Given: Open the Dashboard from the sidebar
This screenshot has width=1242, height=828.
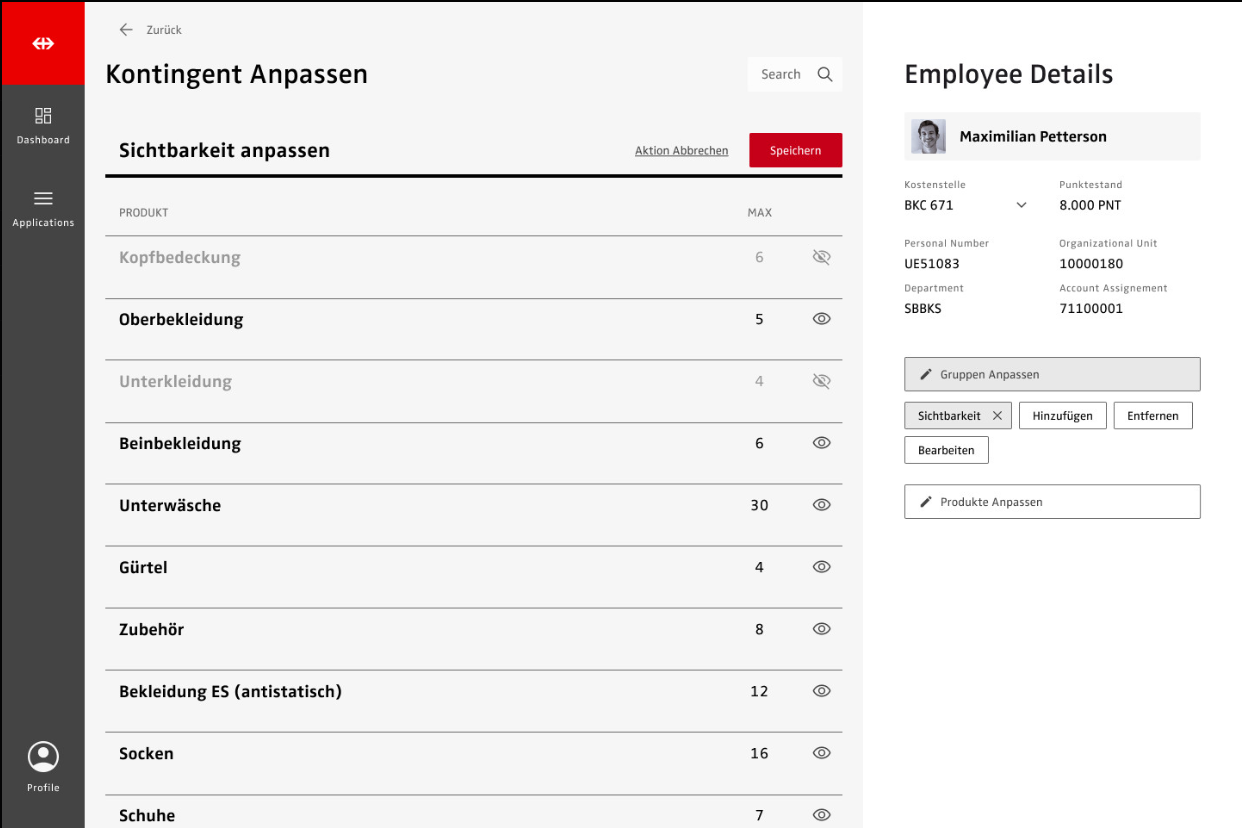Looking at the screenshot, I should pos(43,125).
